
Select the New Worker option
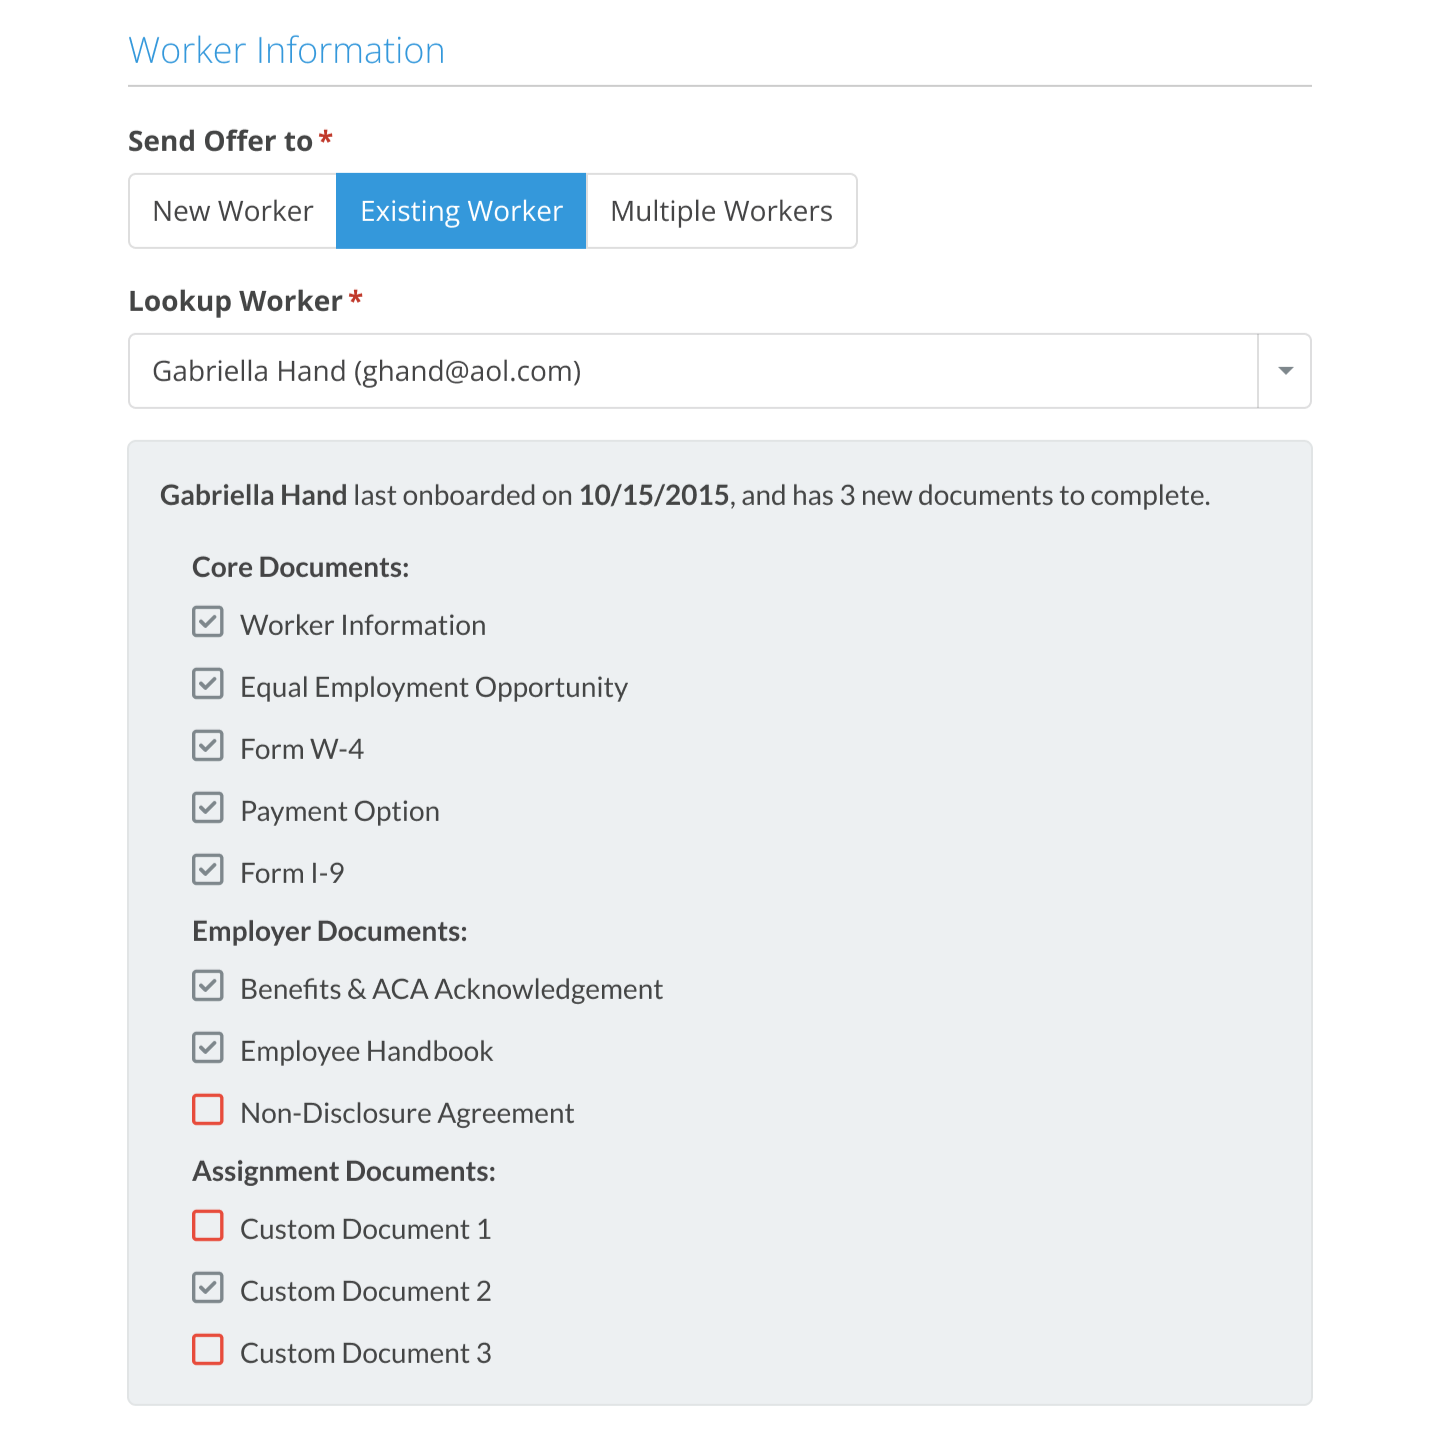click(233, 211)
